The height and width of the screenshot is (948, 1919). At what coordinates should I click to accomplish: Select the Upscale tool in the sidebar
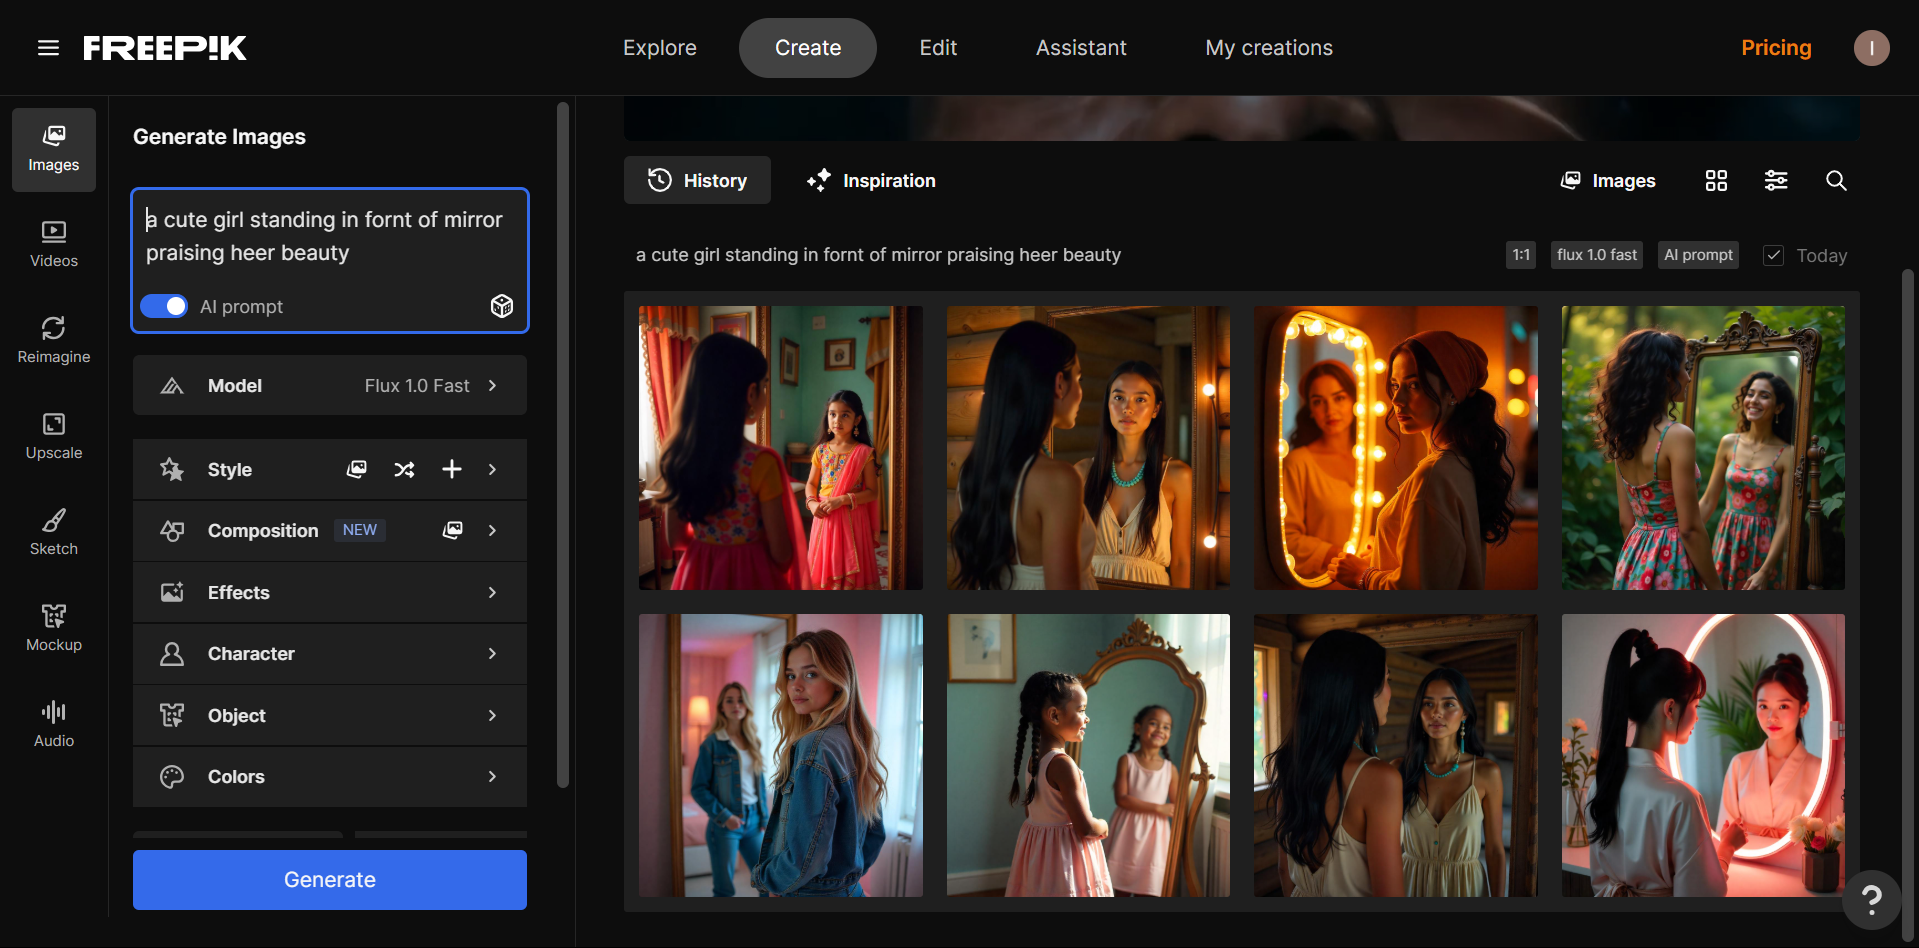point(53,437)
